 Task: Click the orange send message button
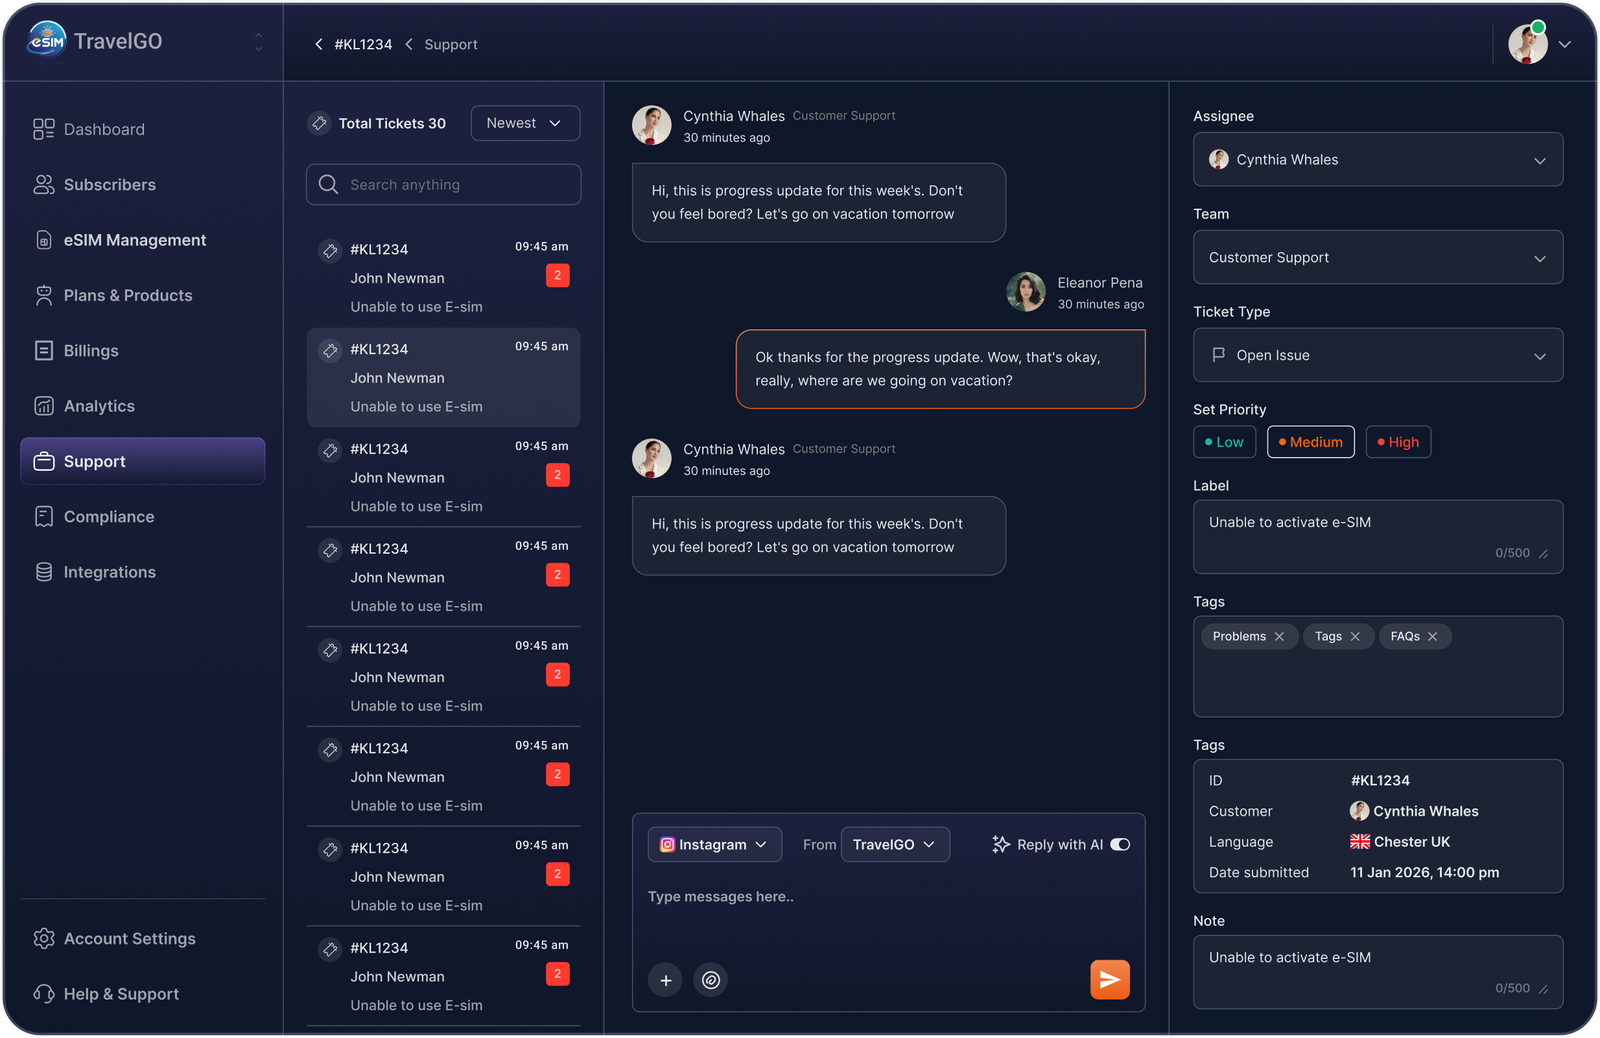(x=1110, y=980)
